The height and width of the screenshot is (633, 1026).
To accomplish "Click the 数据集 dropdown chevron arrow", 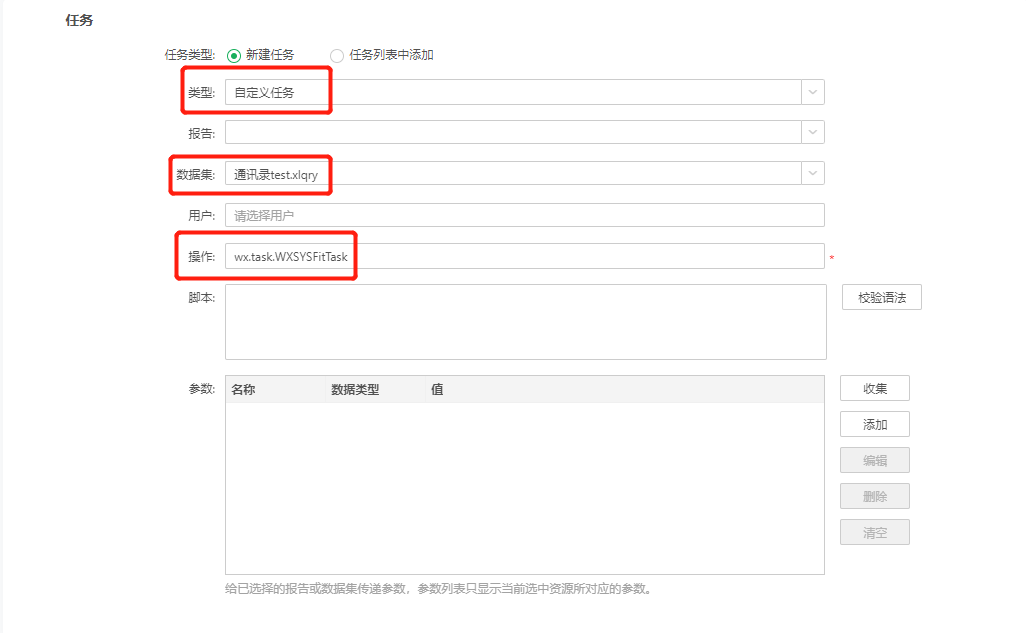I will click(815, 172).
